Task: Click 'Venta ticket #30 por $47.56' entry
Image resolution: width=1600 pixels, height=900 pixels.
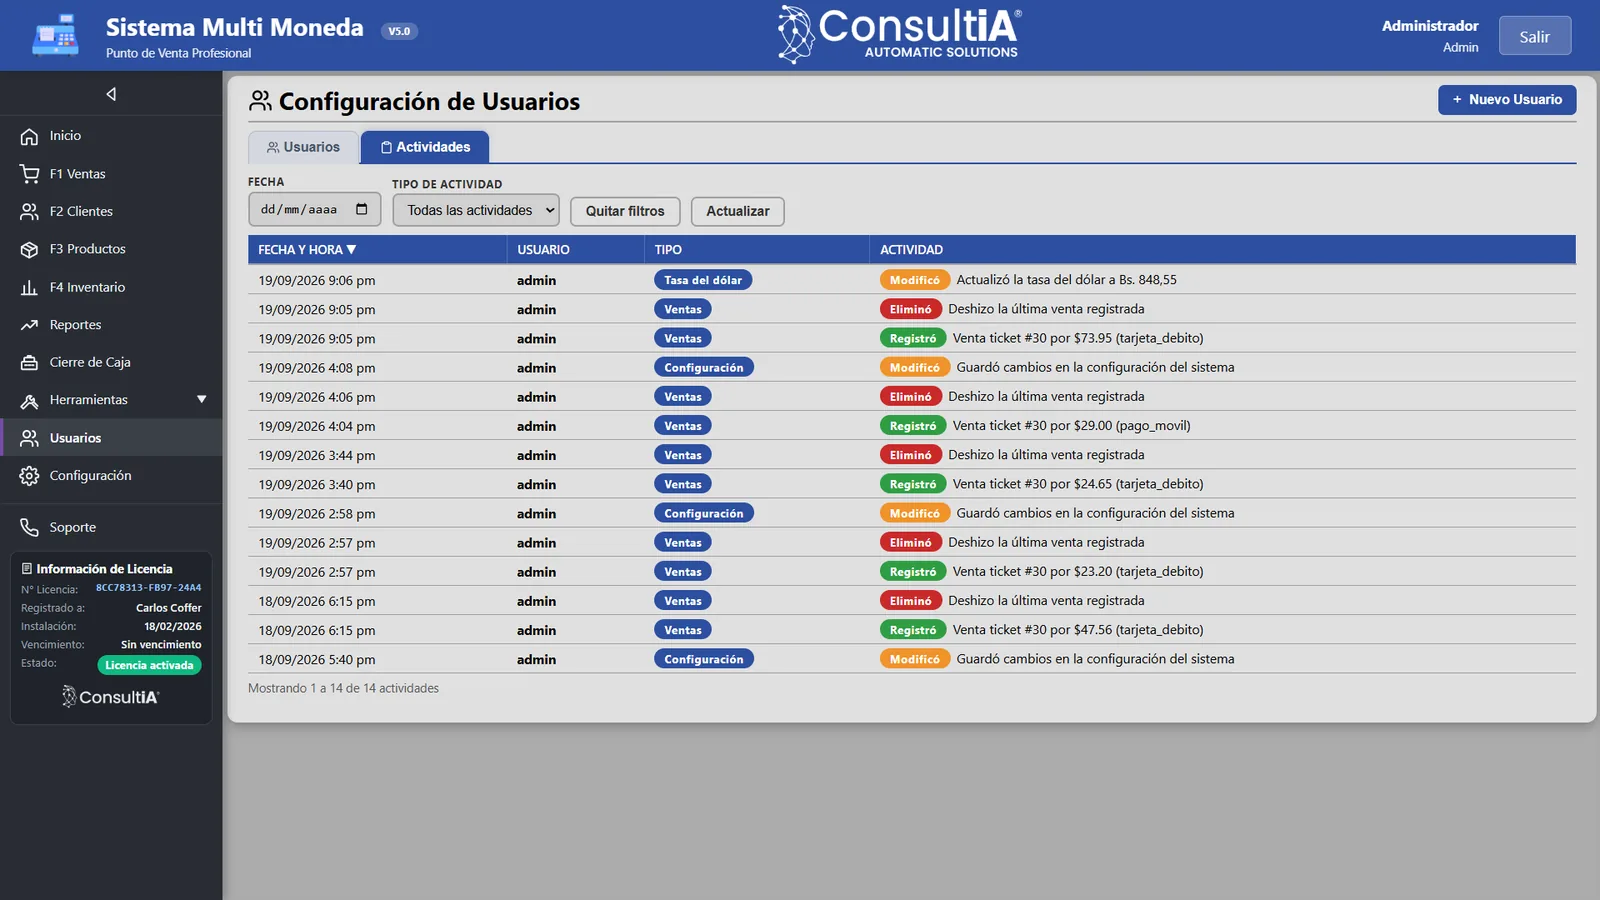Action: [x=1078, y=630]
